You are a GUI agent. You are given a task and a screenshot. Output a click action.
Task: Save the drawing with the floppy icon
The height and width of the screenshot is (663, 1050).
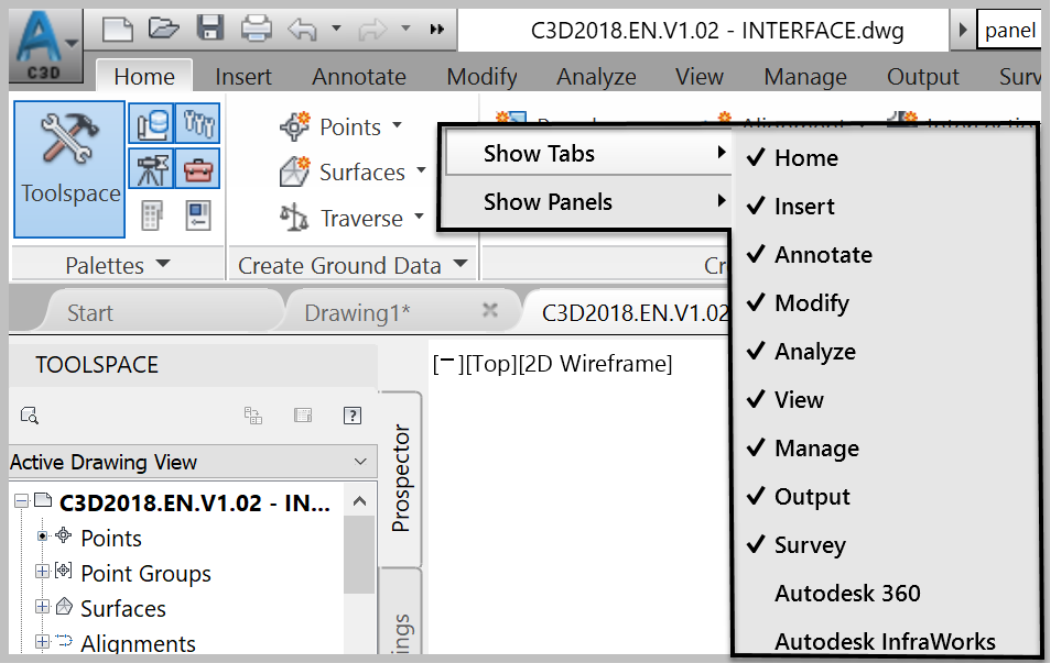pos(210,28)
